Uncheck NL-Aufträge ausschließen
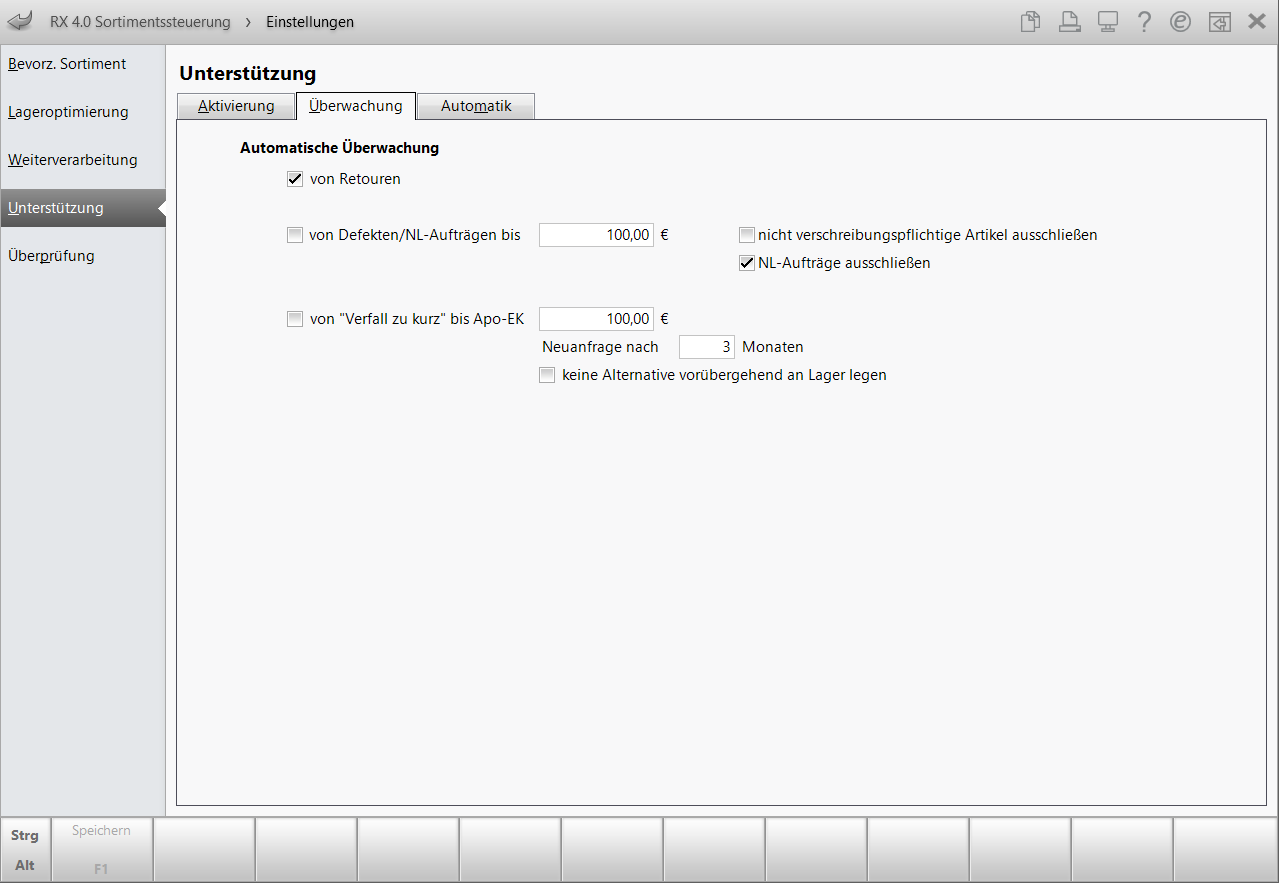The width and height of the screenshot is (1279, 883). [747, 264]
